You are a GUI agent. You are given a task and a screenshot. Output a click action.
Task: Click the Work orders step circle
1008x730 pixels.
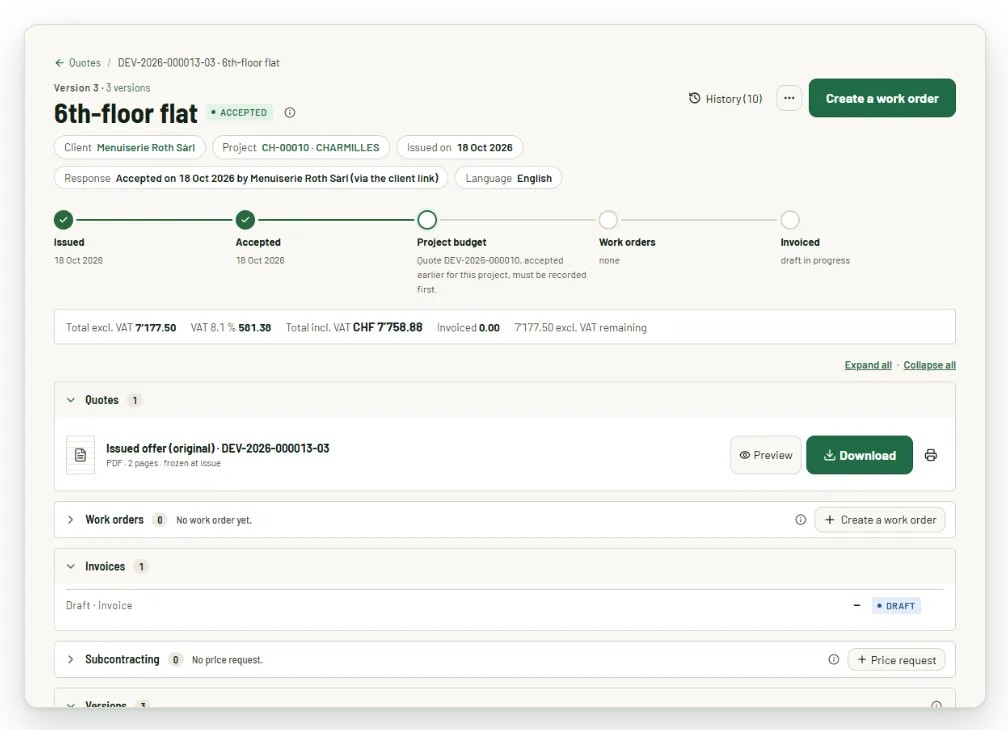608,220
